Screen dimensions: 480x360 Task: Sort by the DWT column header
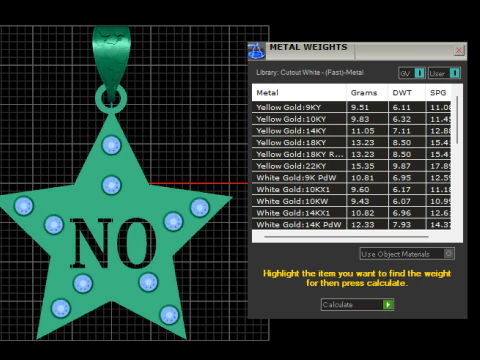click(406, 93)
